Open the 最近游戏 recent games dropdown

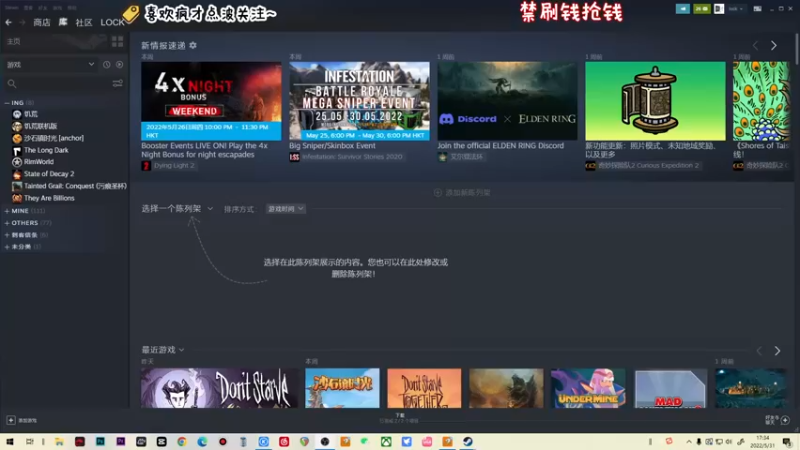[163, 350]
